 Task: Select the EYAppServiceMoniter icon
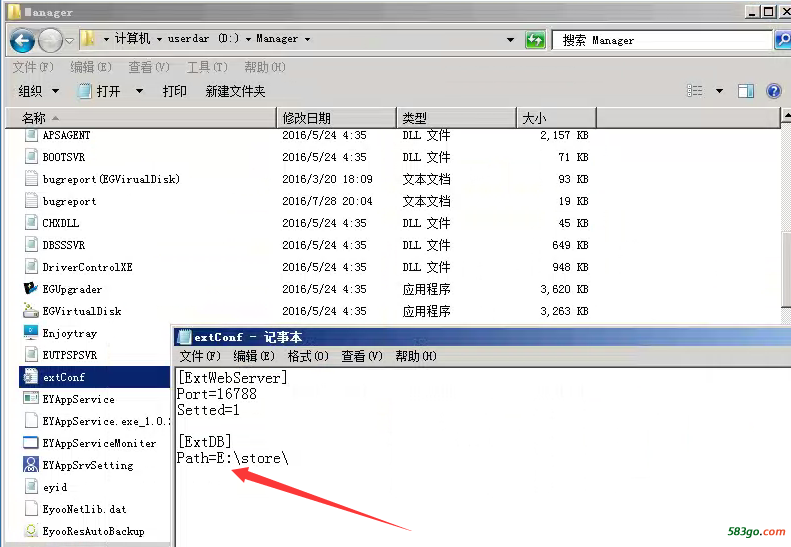pyautogui.click(x=31, y=443)
